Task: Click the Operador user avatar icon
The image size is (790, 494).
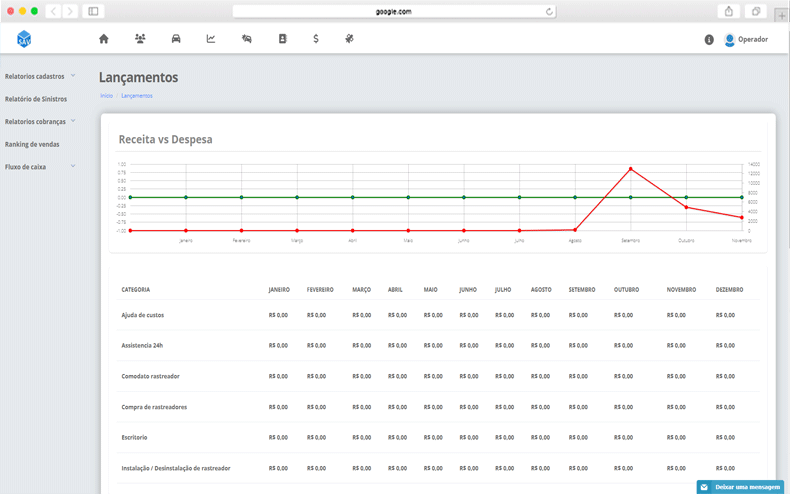Action: click(729, 40)
